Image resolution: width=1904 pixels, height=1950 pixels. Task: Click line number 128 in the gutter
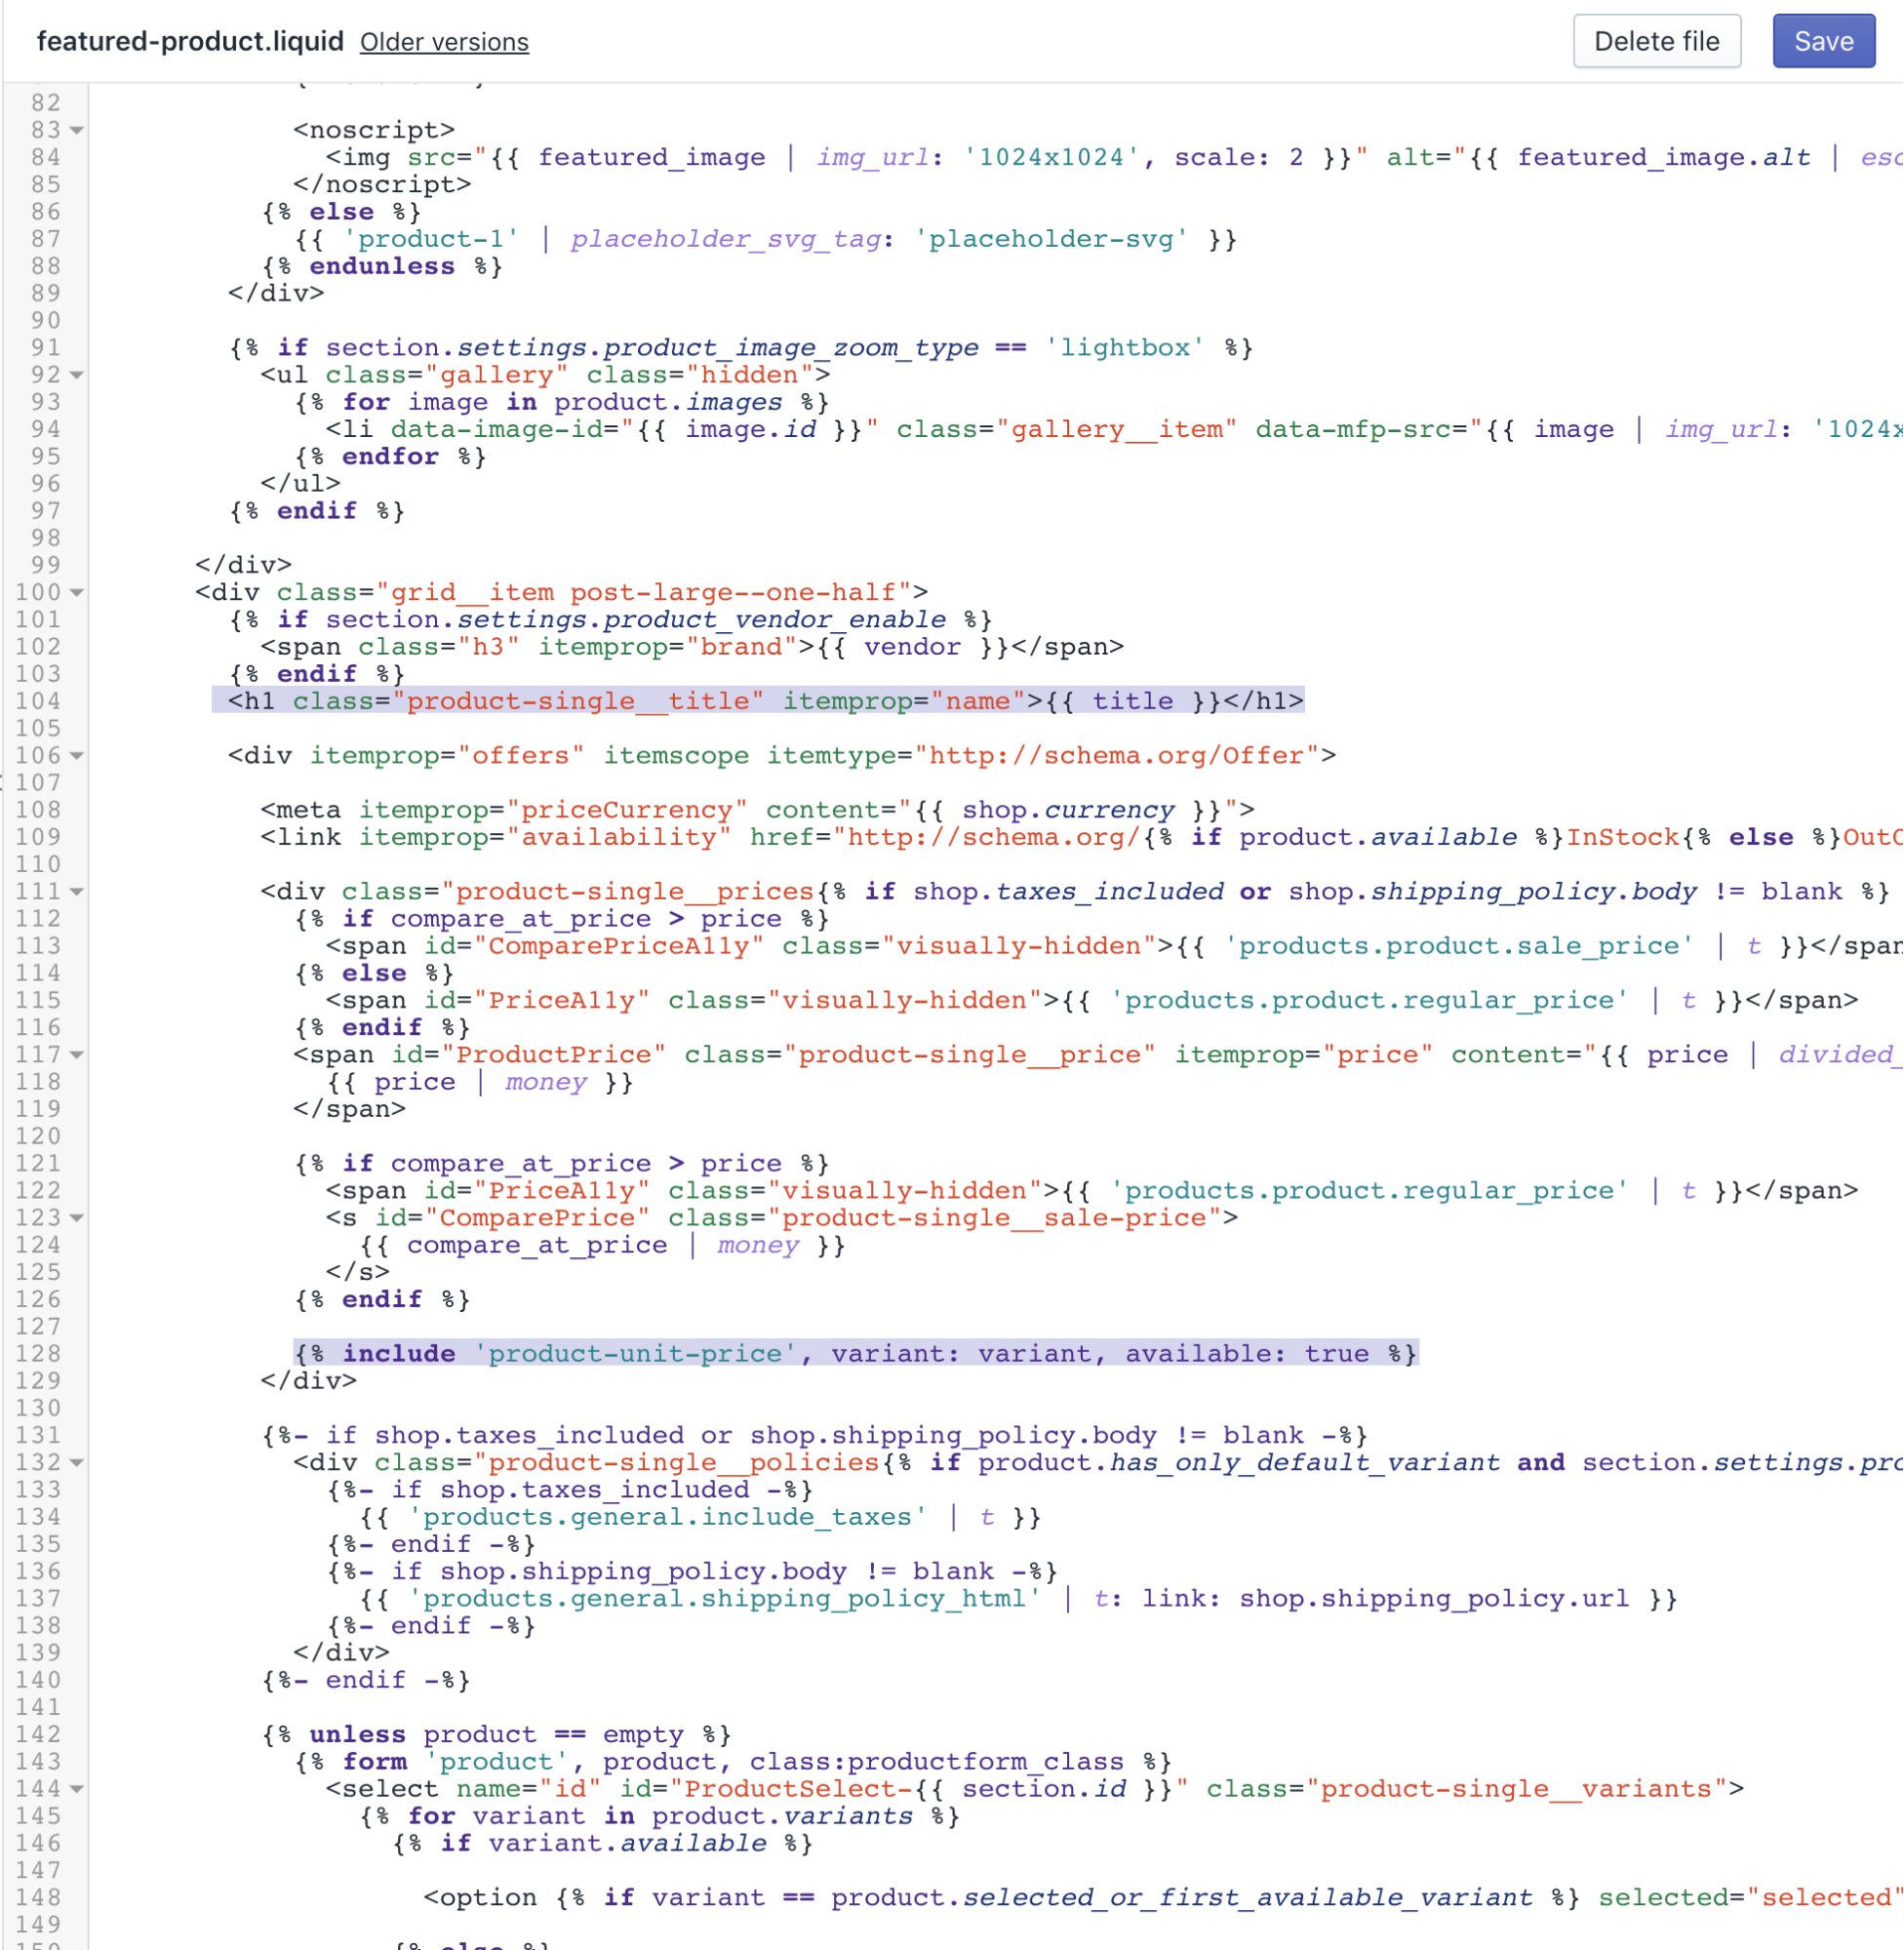pyautogui.click(x=38, y=1353)
